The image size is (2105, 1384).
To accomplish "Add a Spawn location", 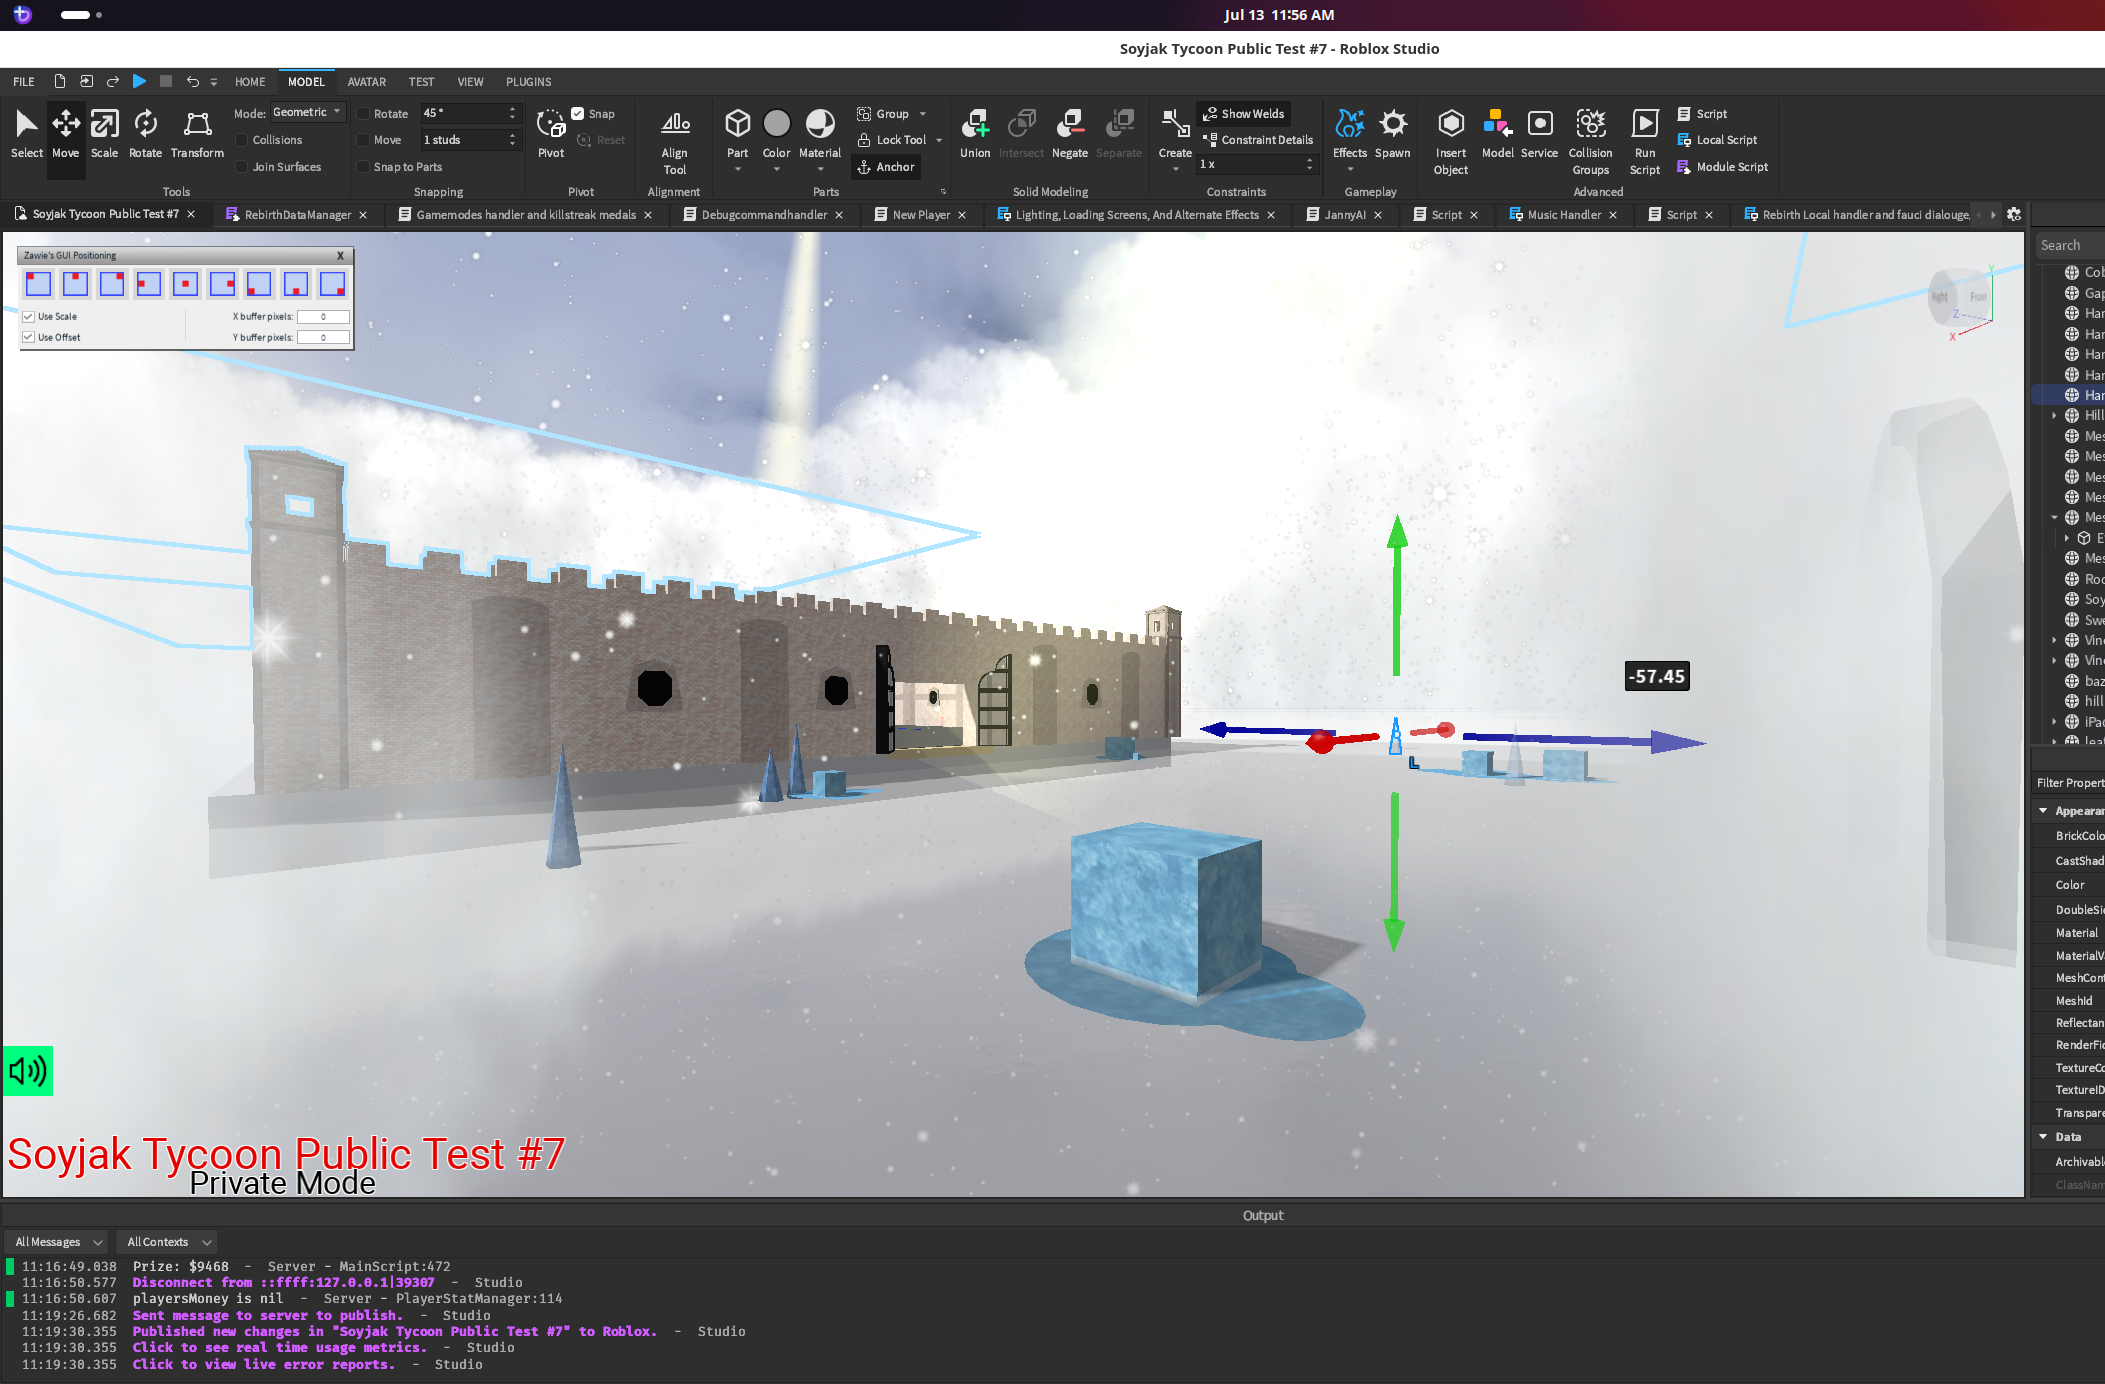I will [x=1392, y=134].
